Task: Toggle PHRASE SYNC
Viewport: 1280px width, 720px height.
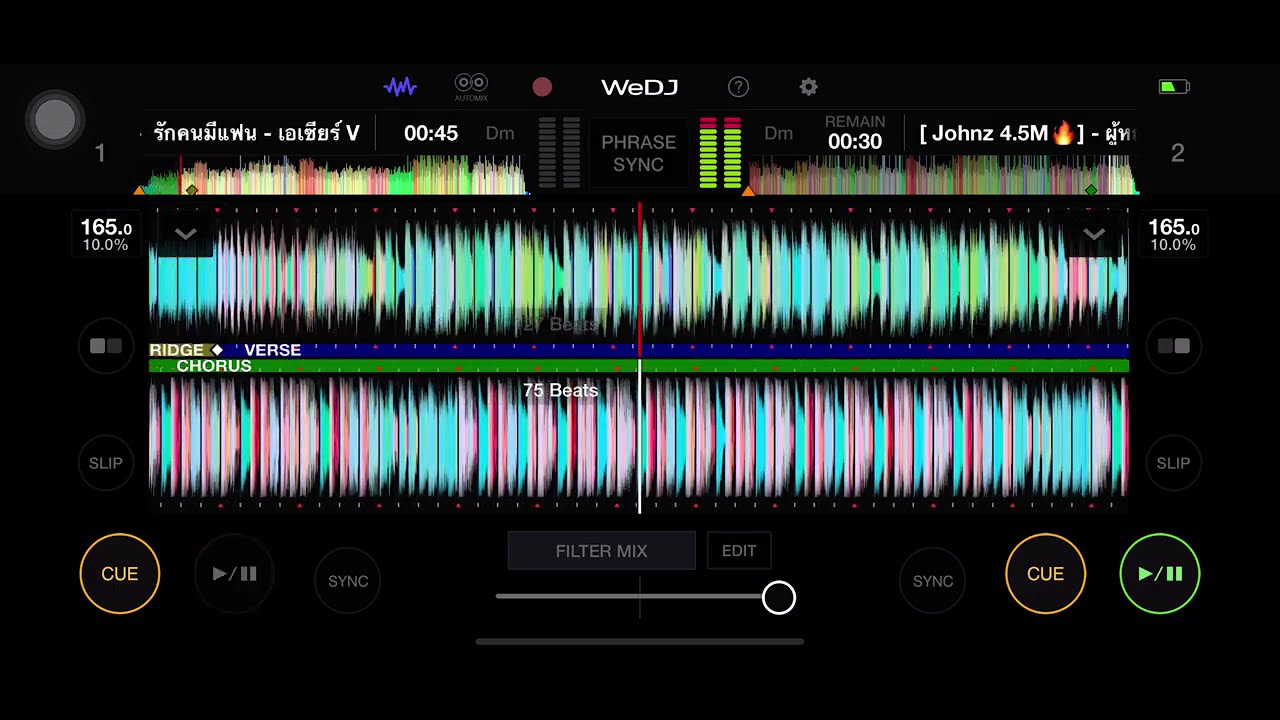Action: tap(639, 153)
